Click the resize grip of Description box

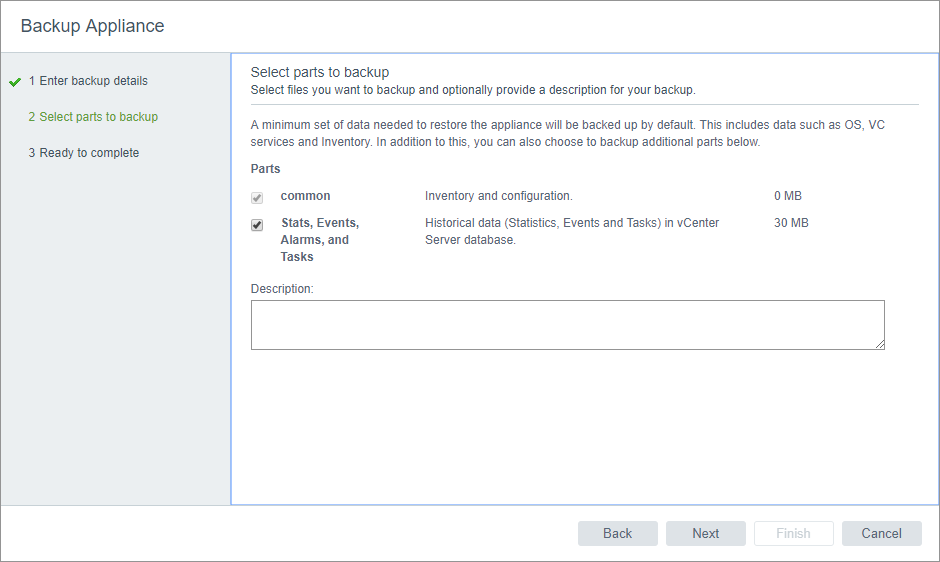(x=879, y=344)
